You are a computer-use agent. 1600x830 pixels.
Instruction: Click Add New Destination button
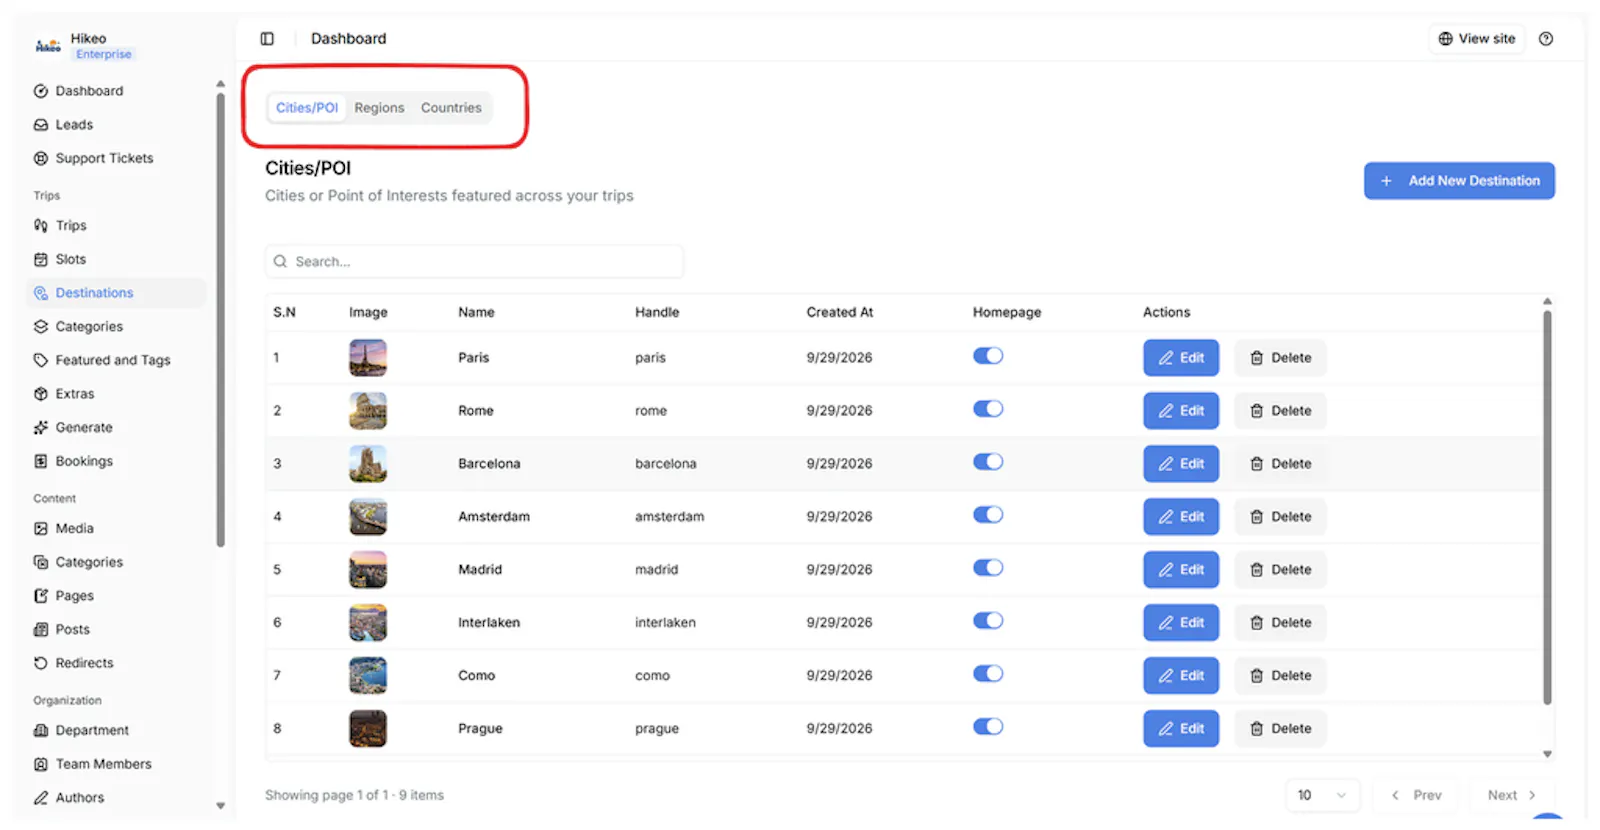click(1459, 181)
